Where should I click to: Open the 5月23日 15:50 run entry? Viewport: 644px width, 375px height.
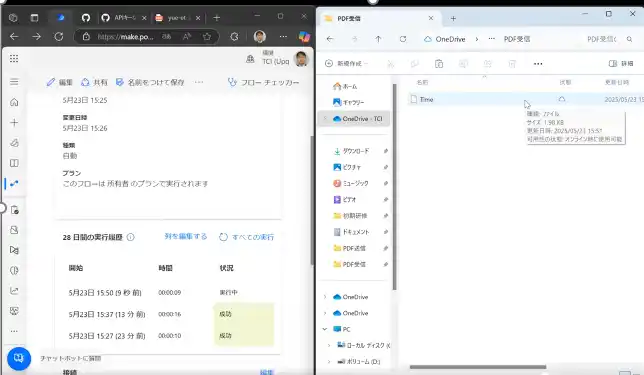pos(105,292)
